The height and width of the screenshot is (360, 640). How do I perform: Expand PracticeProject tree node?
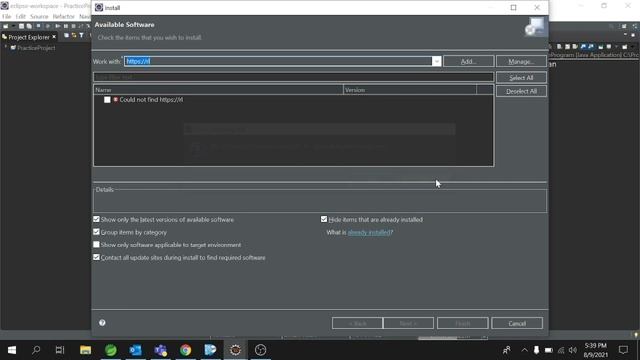6,47
